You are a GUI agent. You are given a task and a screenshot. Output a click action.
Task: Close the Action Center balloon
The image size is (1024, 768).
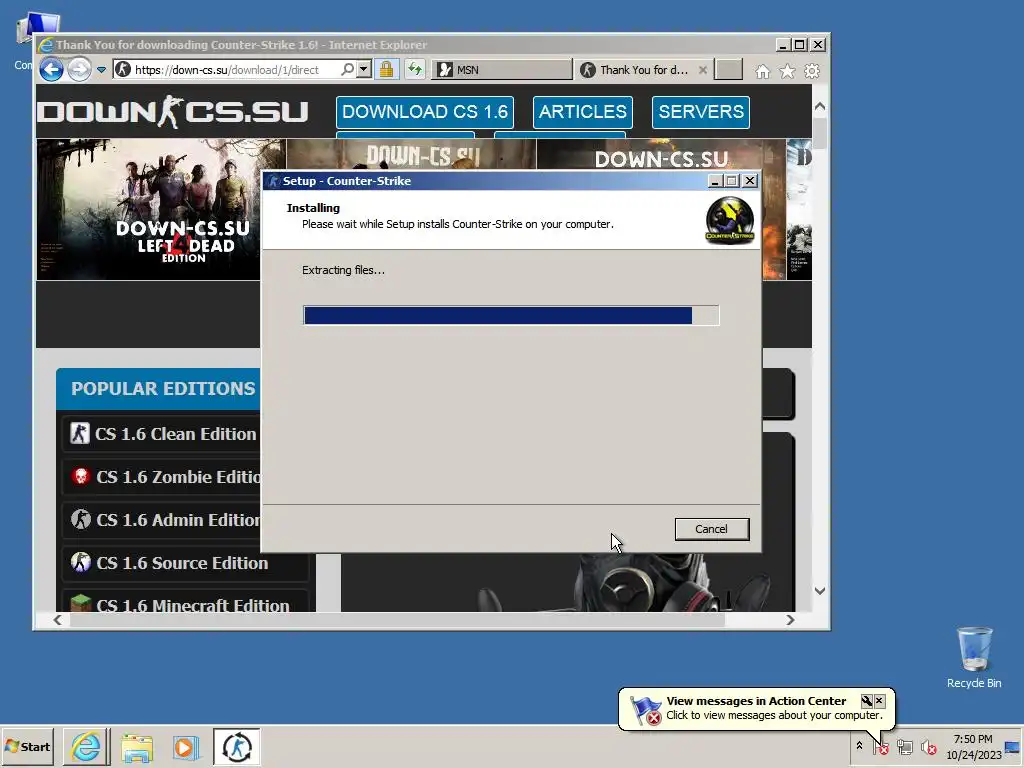[879, 701]
